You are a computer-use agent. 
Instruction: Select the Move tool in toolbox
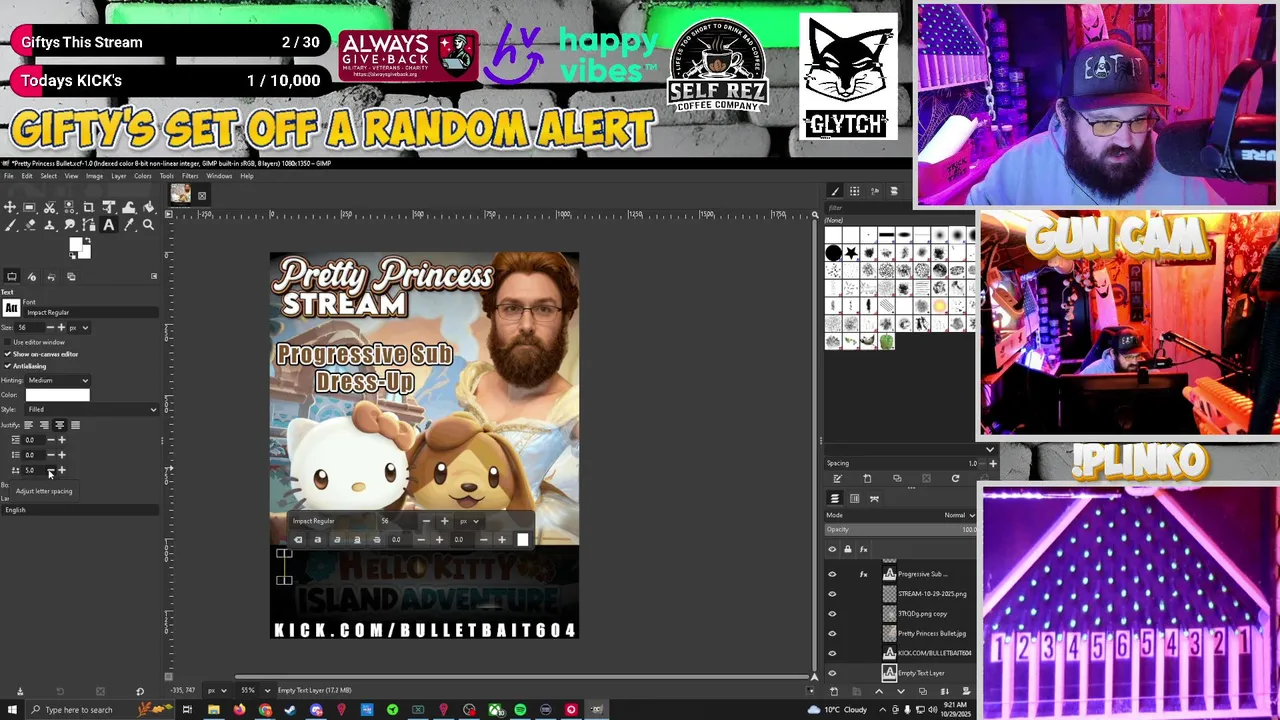click(x=10, y=207)
